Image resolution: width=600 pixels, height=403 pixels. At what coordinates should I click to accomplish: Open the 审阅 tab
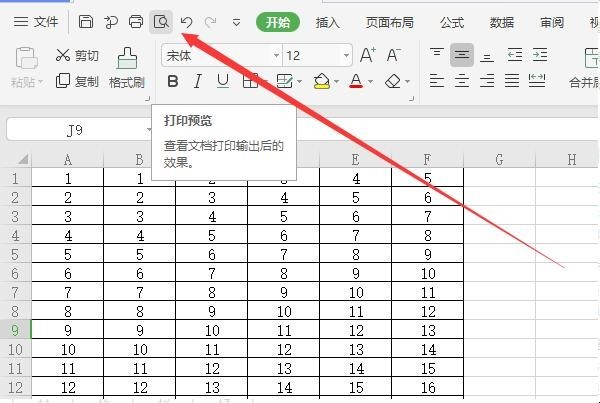coord(552,22)
